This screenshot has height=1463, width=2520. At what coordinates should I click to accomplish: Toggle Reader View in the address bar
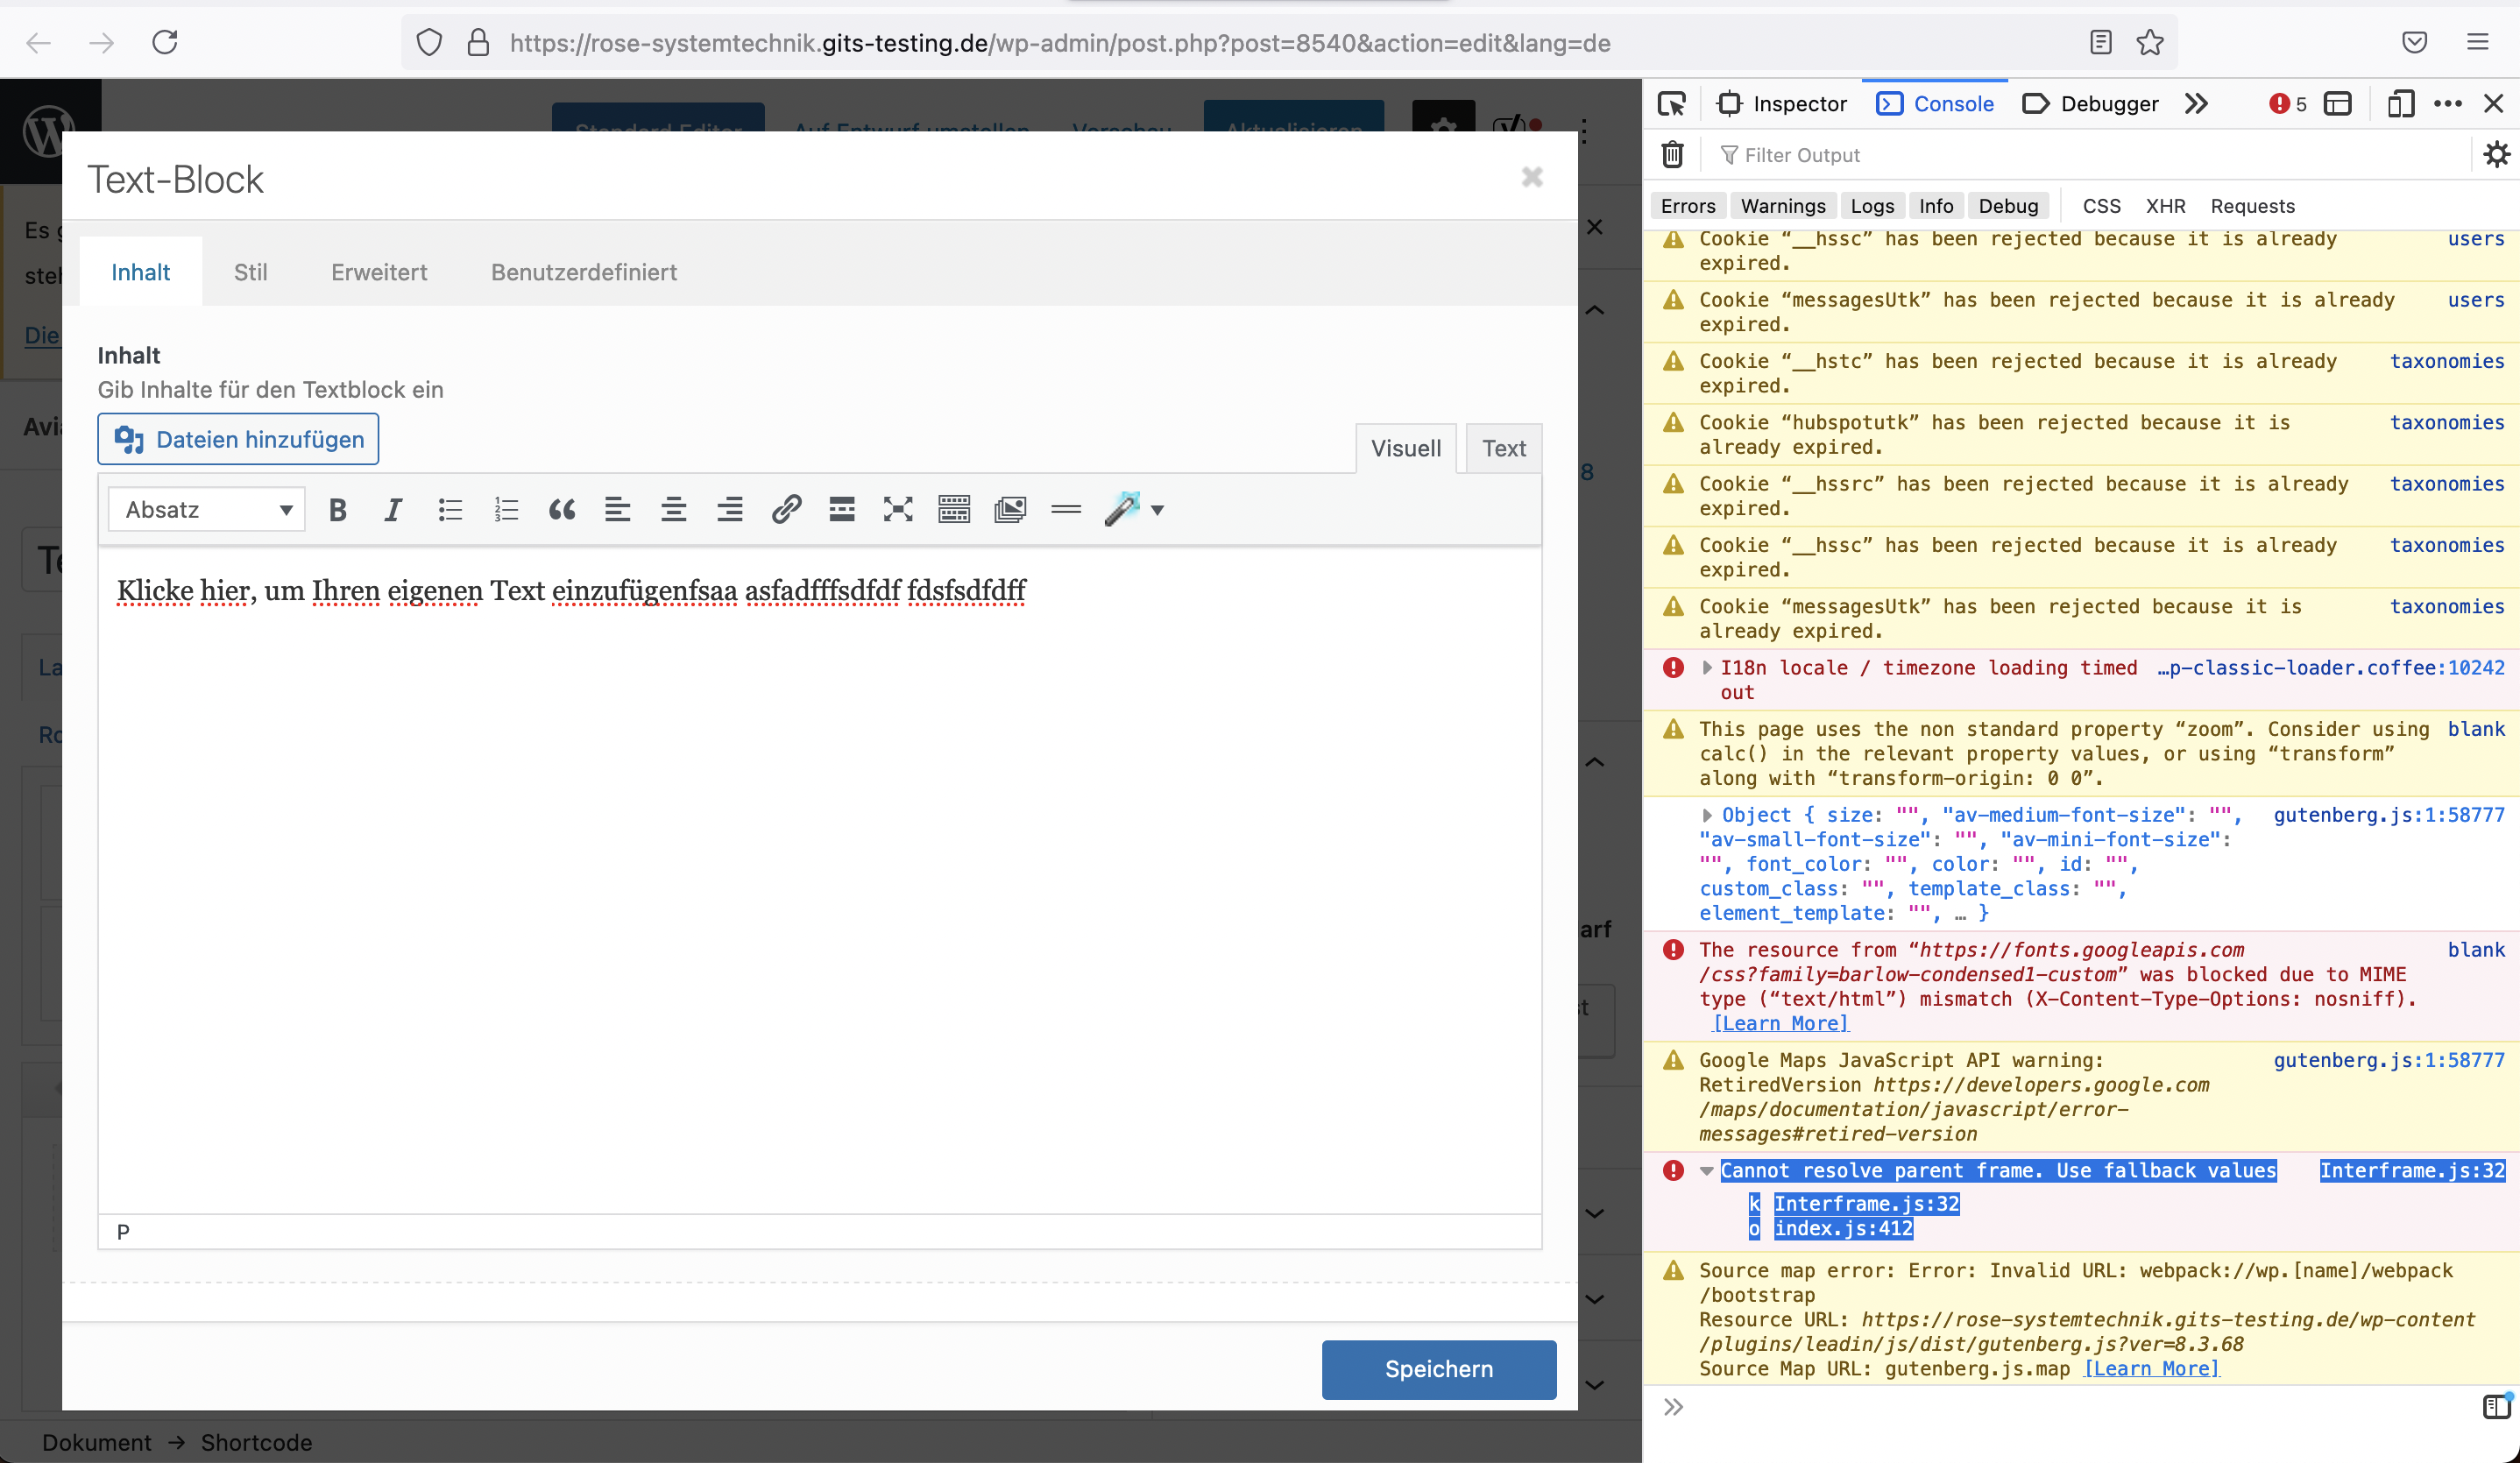2100,42
